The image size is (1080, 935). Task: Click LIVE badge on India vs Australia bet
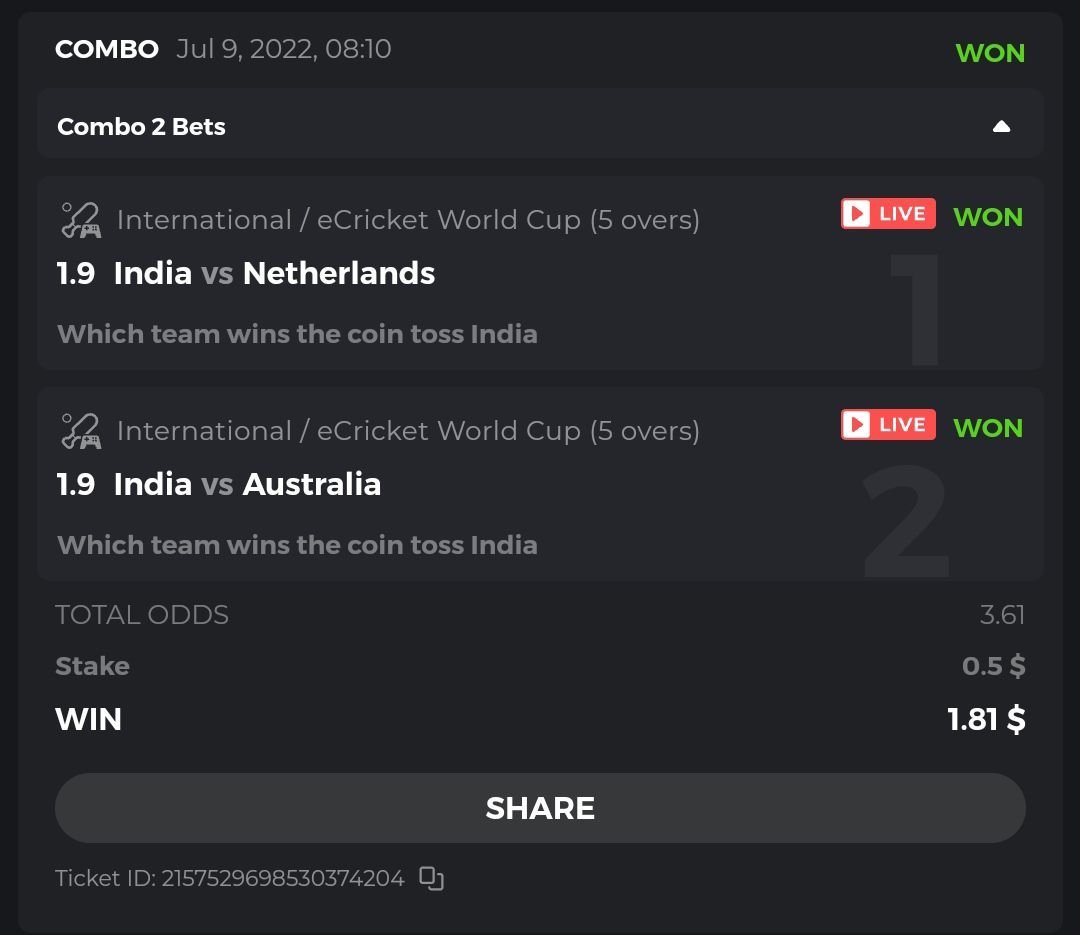pyautogui.click(x=888, y=425)
